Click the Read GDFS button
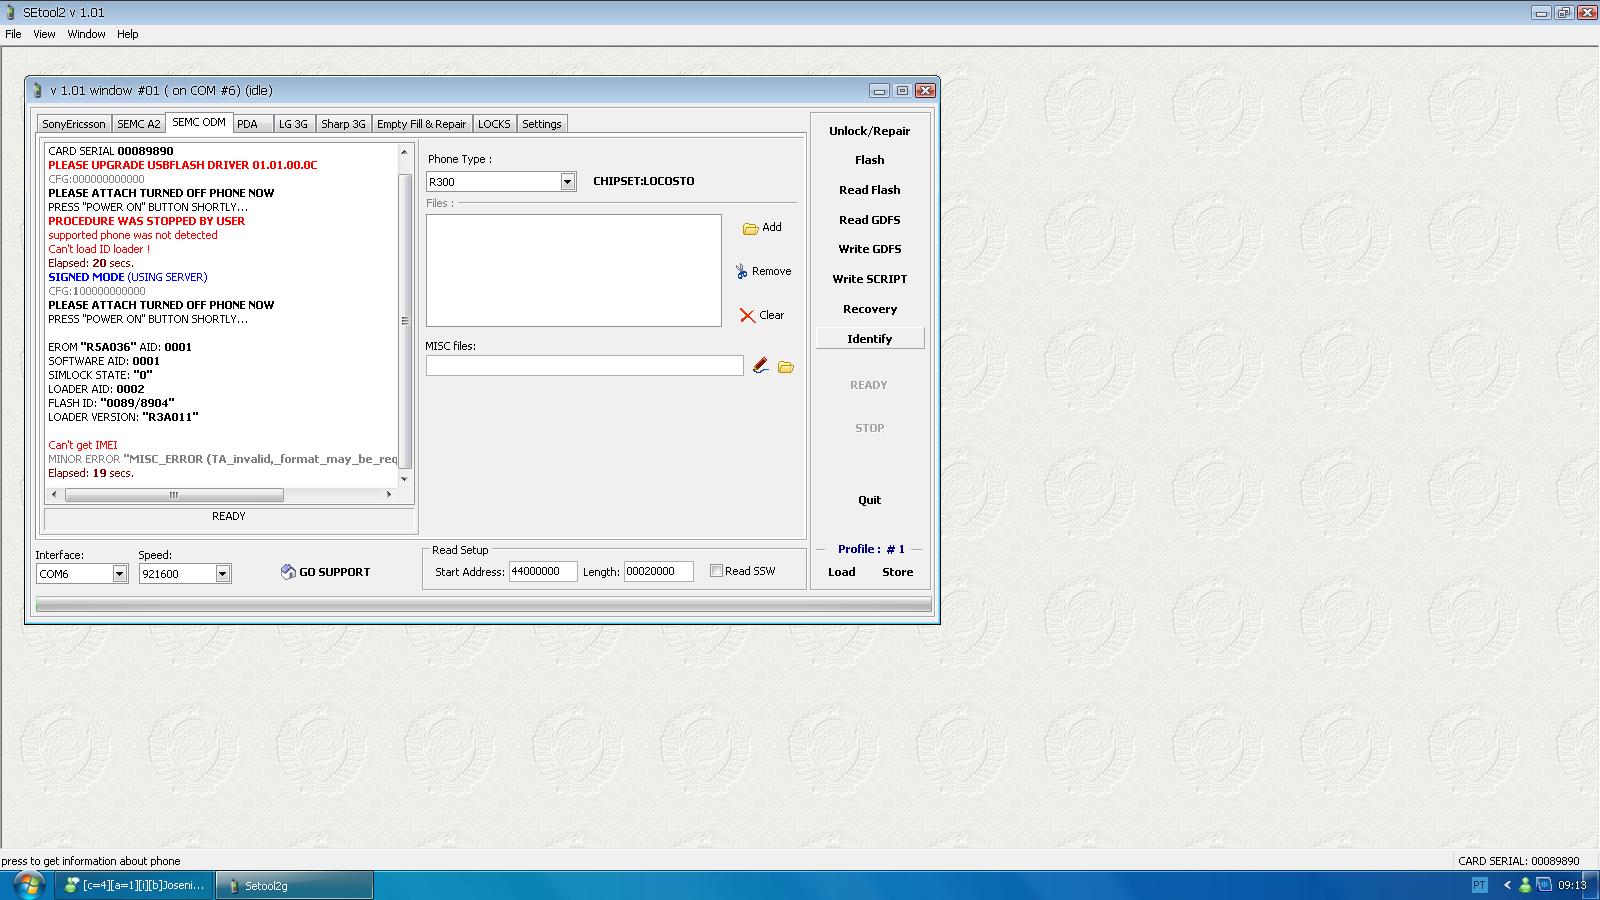Screen dimensions: 1600x900 [870, 220]
